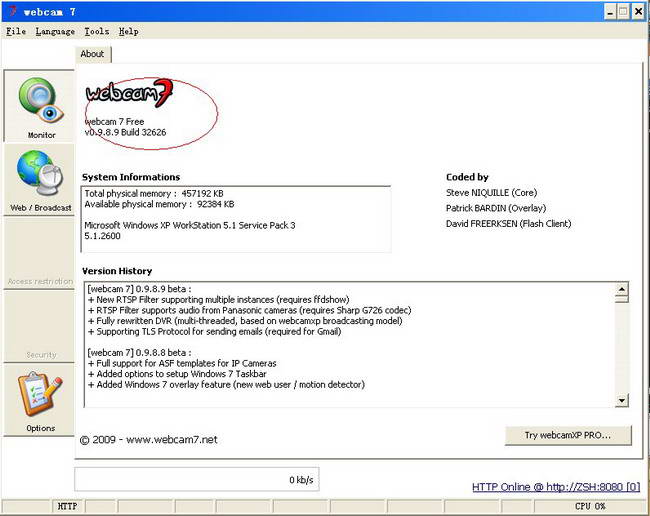
Task: Open the HTTP Online ZSH:8080 link
Action: coord(556,487)
